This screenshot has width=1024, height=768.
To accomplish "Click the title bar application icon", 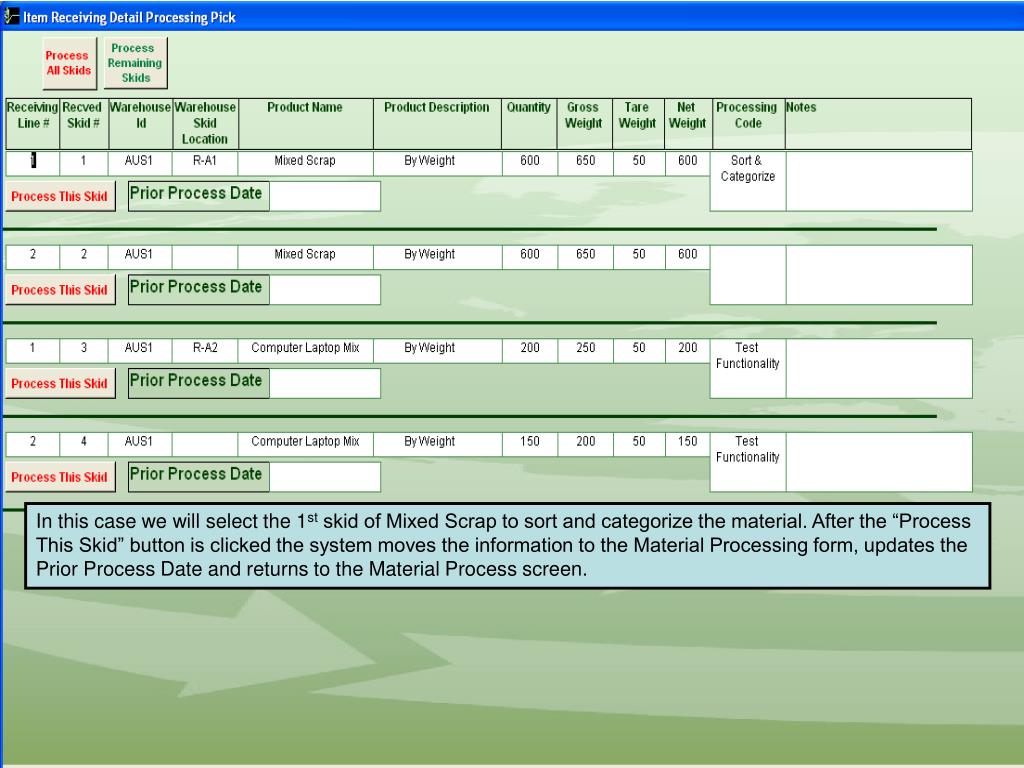I will pos(11,17).
